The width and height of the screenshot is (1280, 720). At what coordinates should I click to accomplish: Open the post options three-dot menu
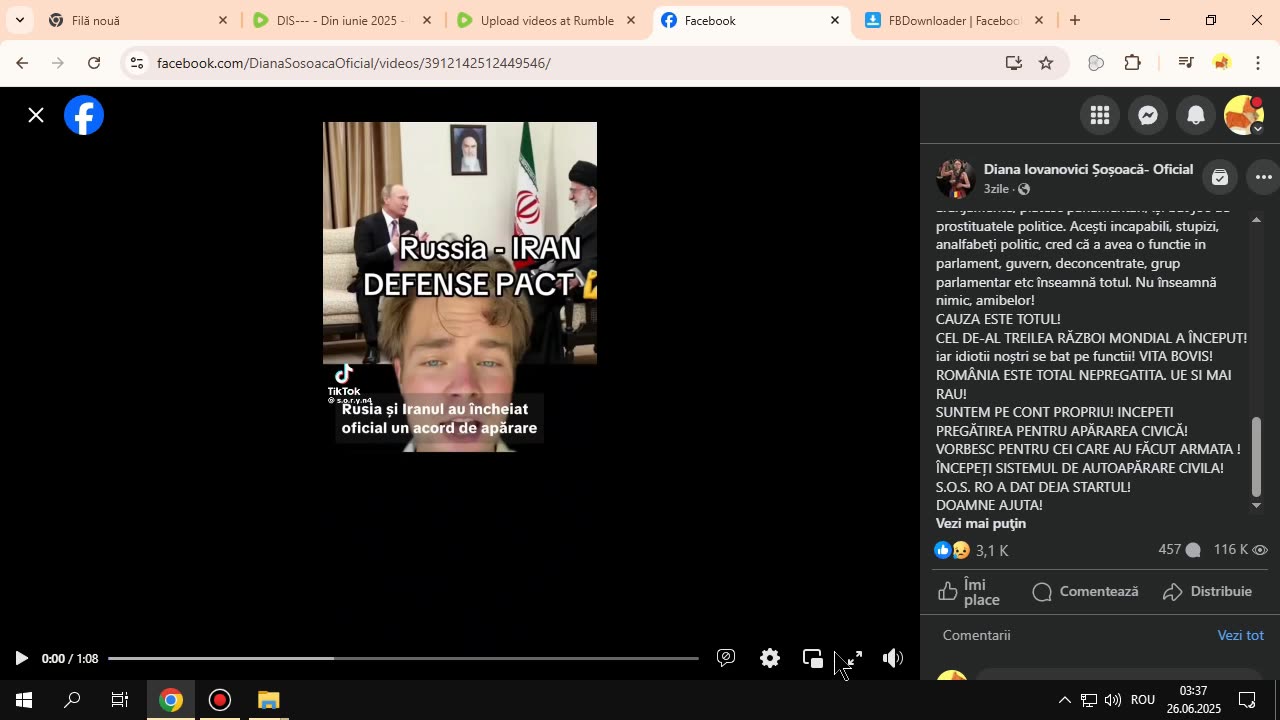pos(1264,177)
